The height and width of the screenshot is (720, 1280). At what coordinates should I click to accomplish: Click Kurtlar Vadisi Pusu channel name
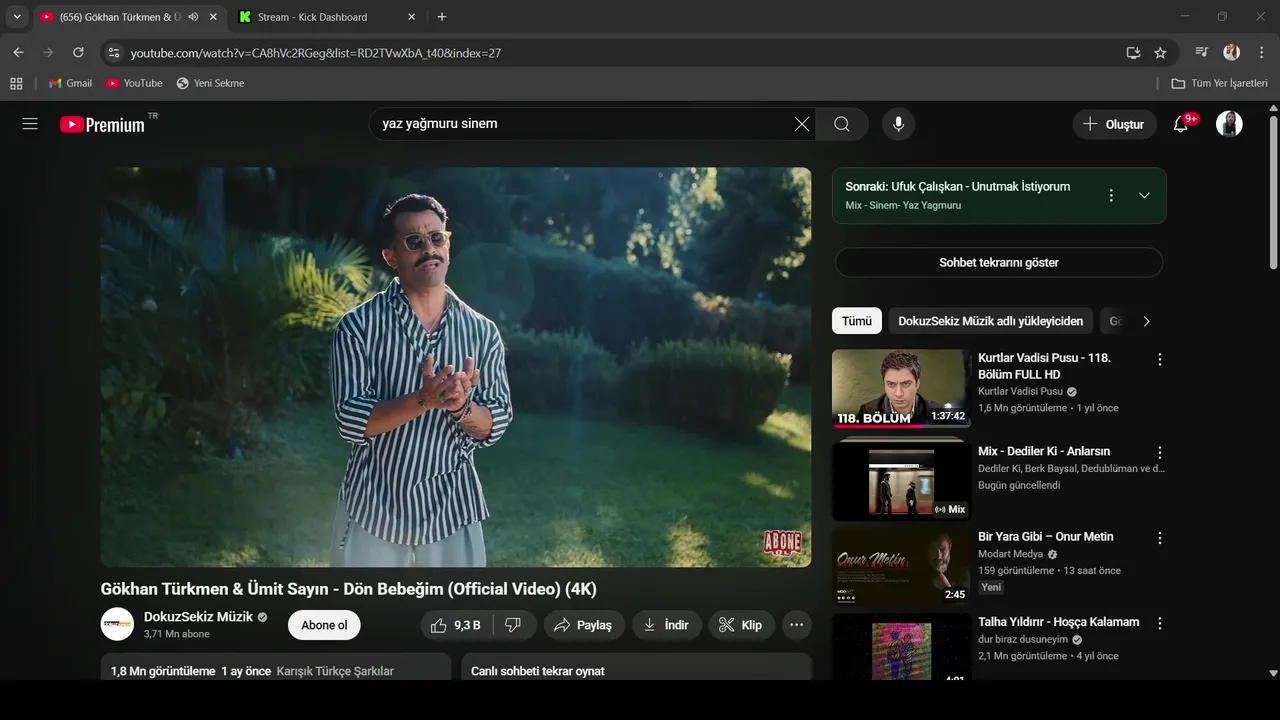[1020, 391]
